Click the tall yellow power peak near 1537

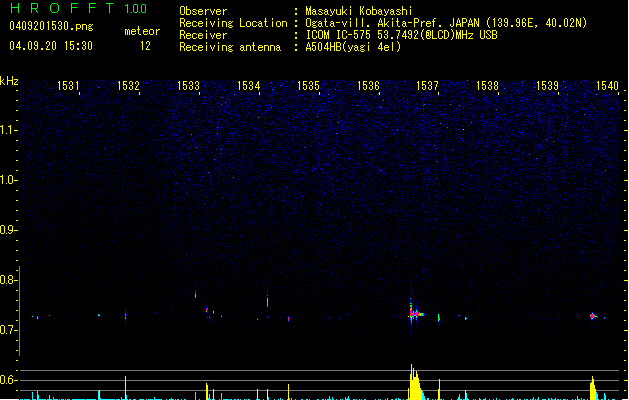pyautogui.click(x=416, y=382)
